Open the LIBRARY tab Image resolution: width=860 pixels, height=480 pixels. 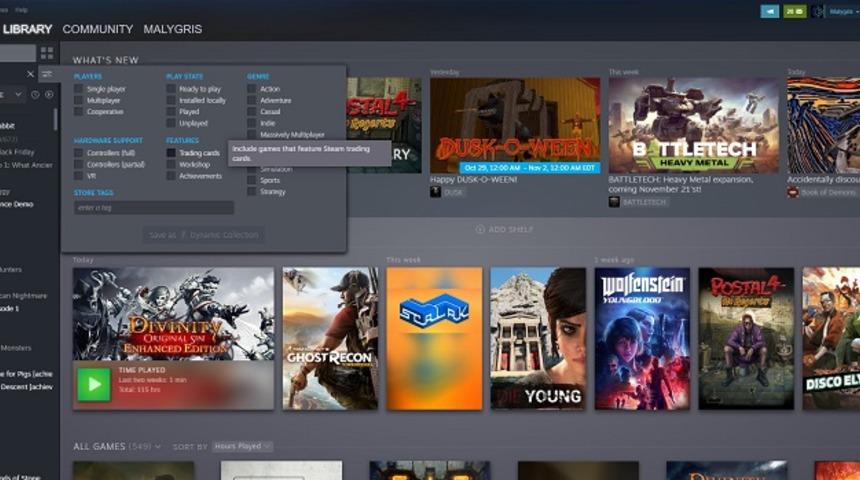pyautogui.click(x=27, y=29)
